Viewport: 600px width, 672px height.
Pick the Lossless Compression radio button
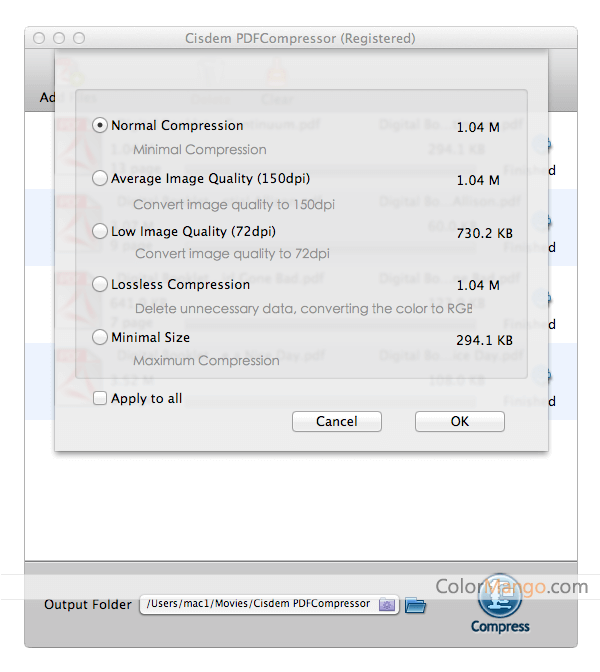click(99, 285)
